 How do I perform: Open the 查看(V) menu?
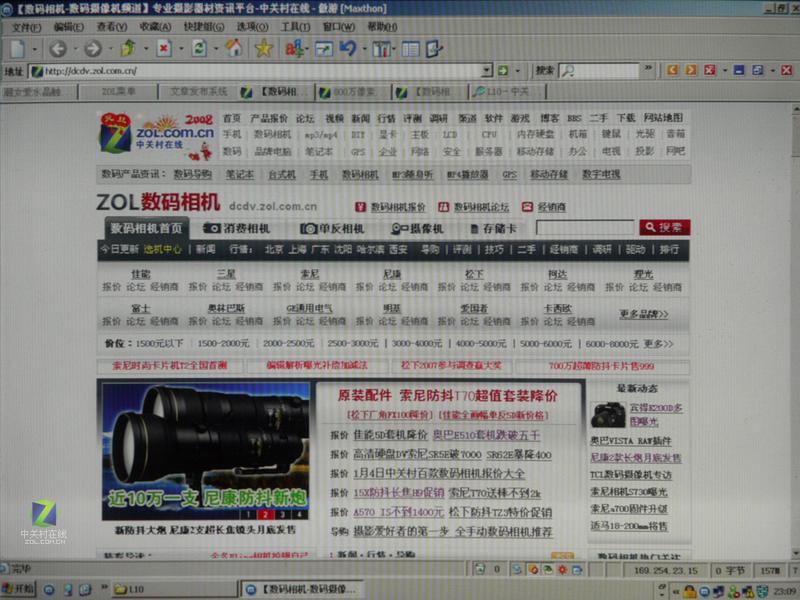(112, 27)
